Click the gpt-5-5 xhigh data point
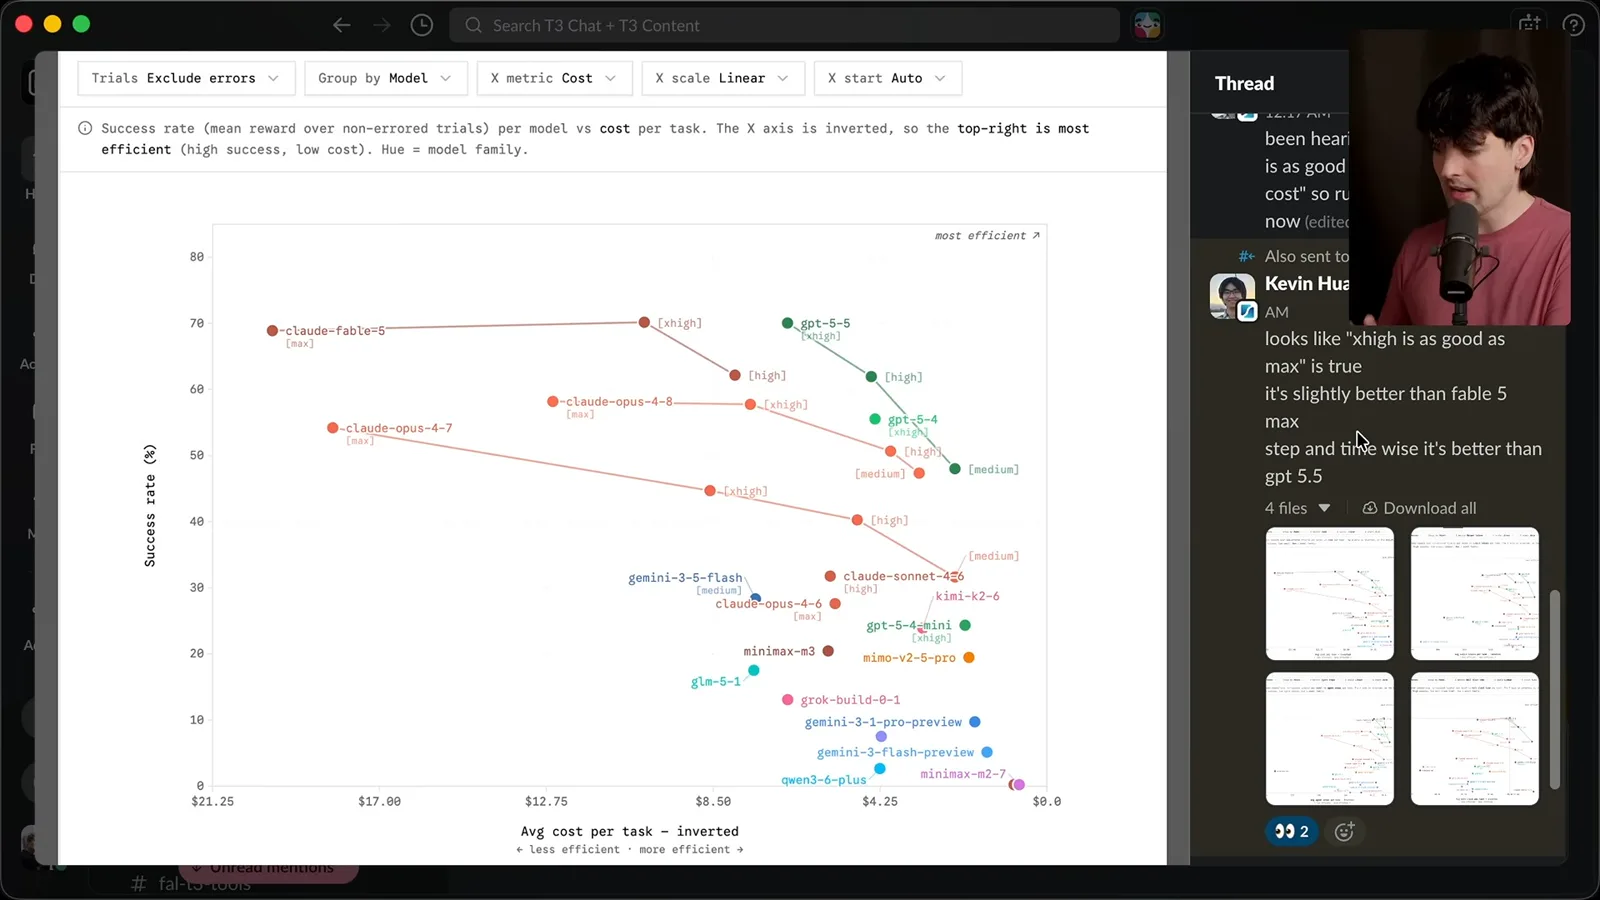Screen dimensions: 1600x900 click(x=788, y=323)
